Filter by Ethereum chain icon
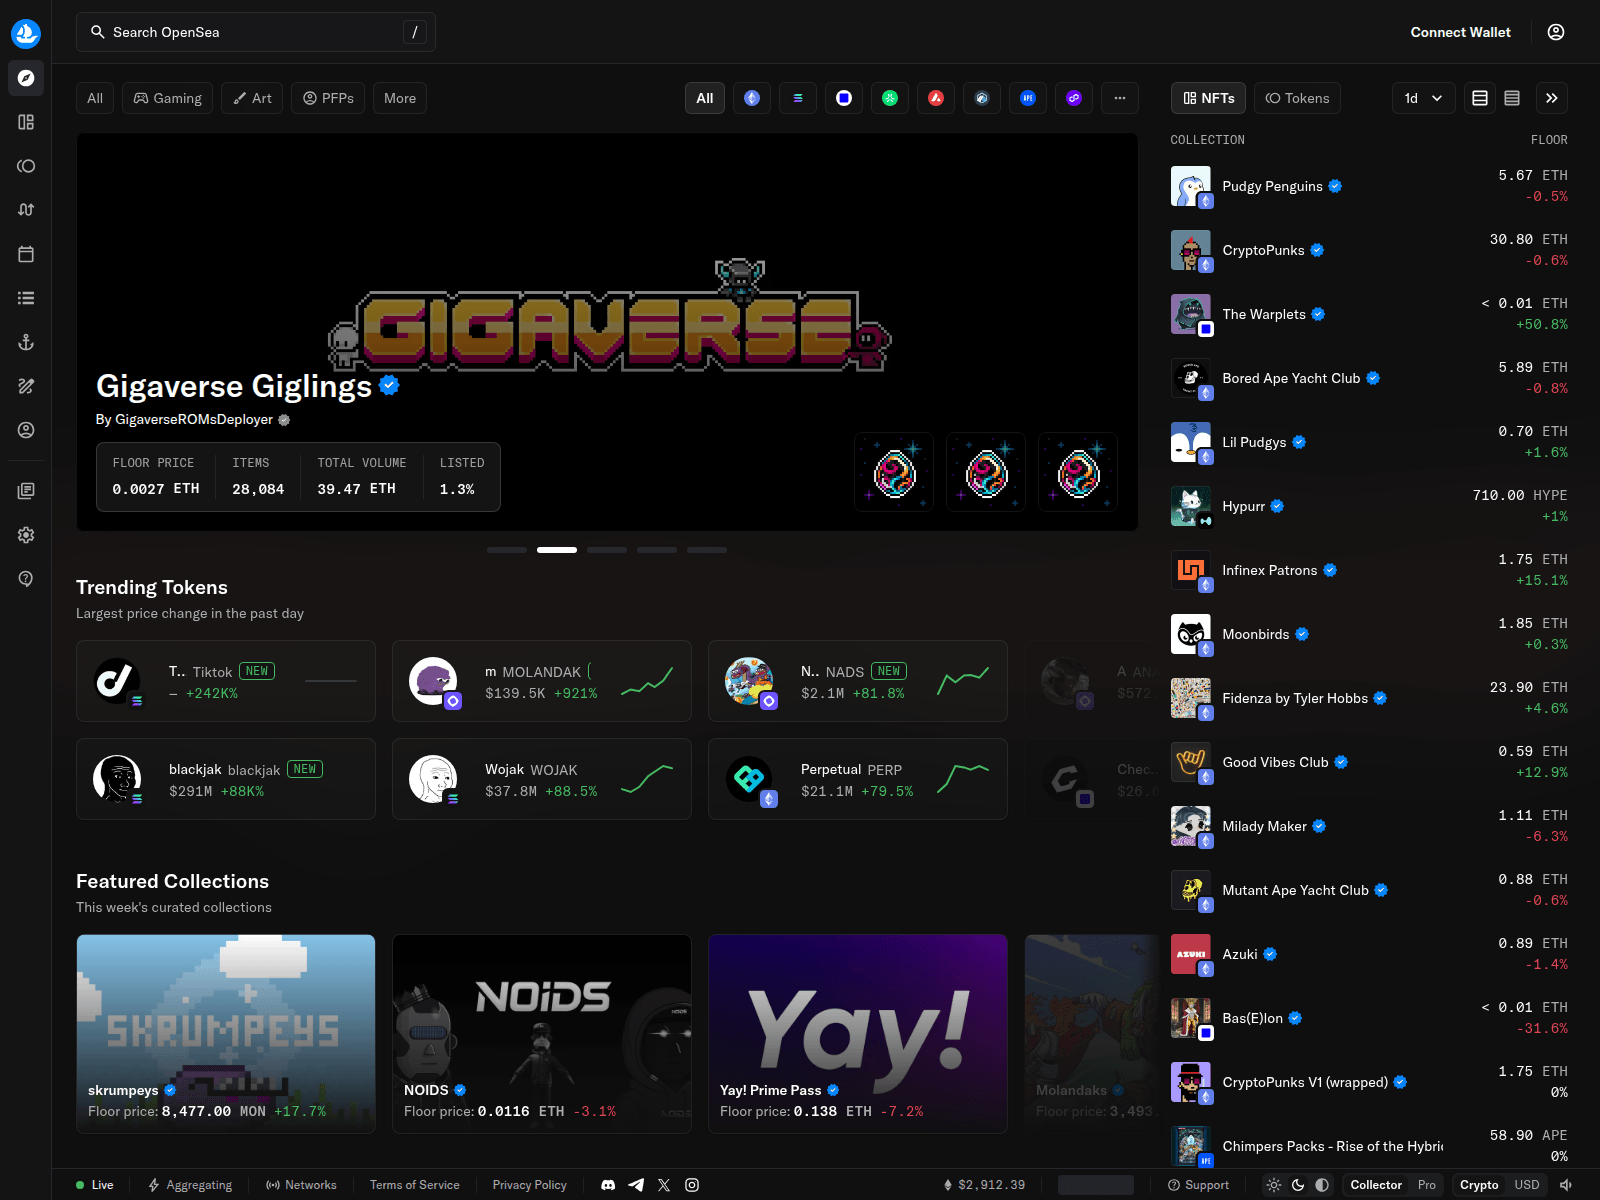The height and width of the screenshot is (1200, 1600). click(x=752, y=98)
